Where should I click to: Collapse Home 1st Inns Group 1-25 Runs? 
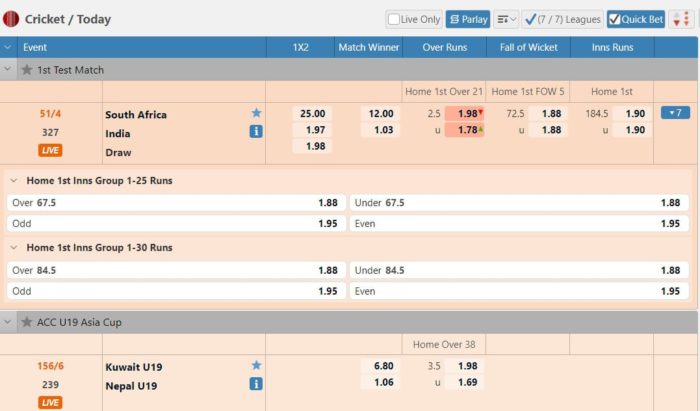click(x=14, y=181)
